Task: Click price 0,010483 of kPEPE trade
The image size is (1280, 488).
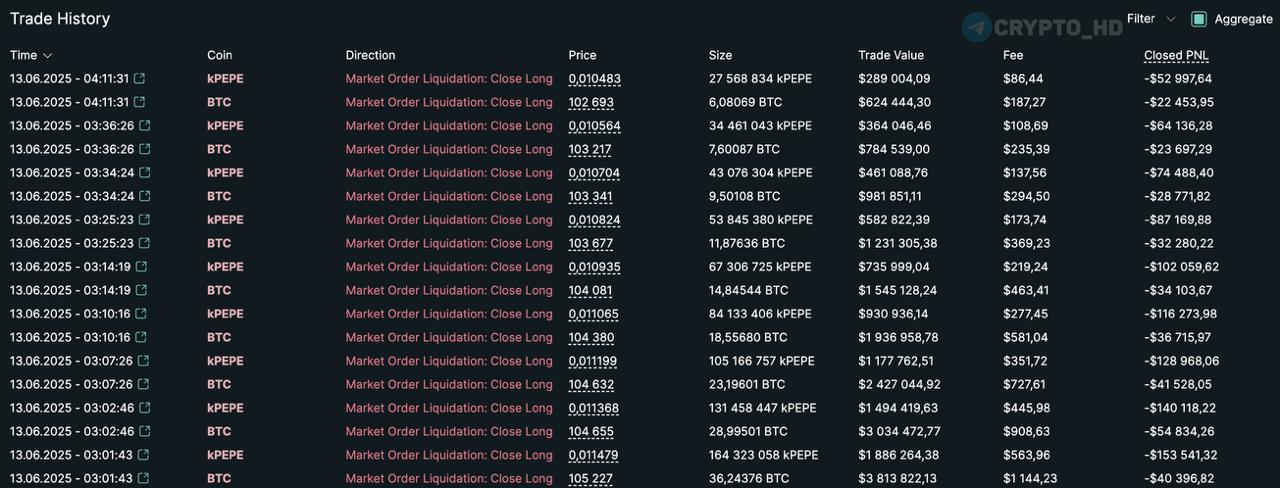Action: [595, 79]
